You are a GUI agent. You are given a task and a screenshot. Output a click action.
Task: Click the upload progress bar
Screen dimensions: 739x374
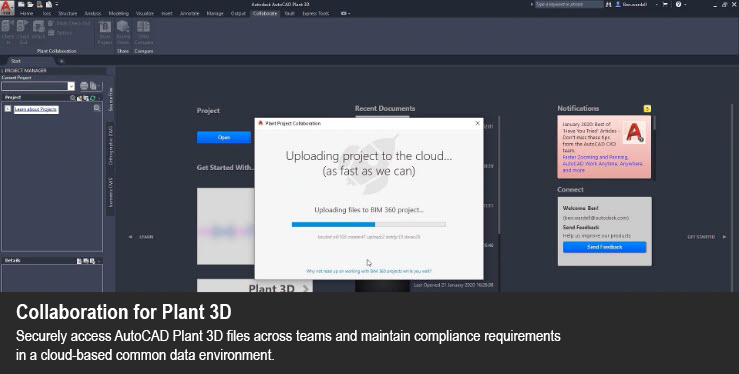pyautogui.click(x=369, y=225)
